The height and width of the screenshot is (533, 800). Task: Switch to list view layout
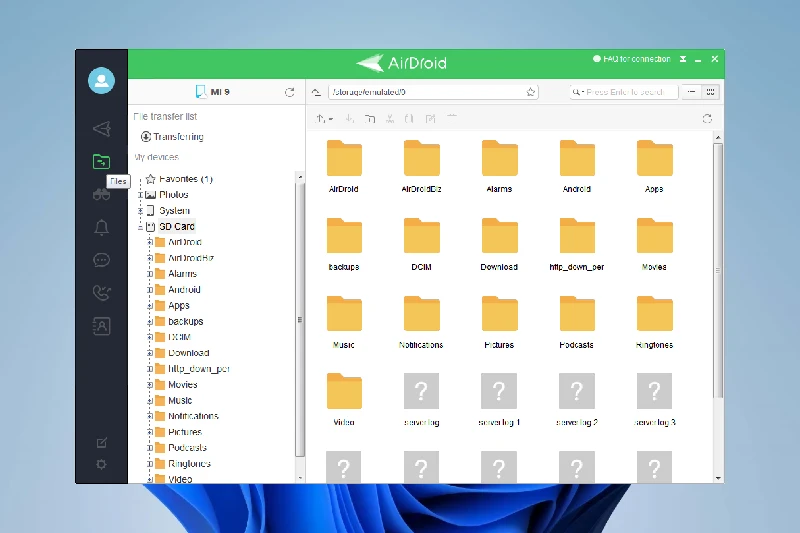coord(692,92)
